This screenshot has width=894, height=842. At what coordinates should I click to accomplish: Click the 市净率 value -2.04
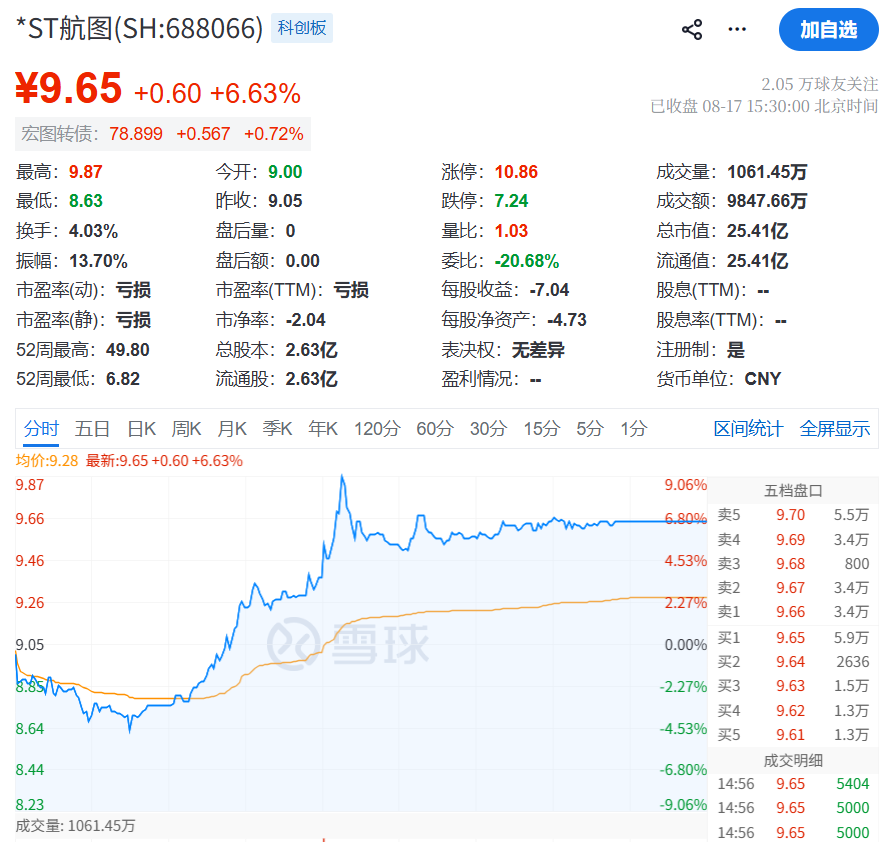click(306, 320)
